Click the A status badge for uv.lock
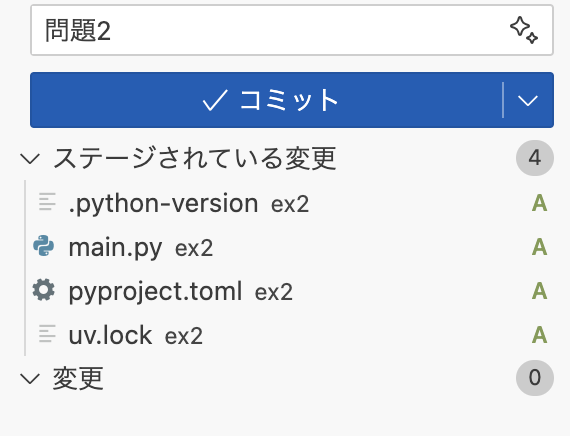The image size is (570, 436). click(539, 335)
